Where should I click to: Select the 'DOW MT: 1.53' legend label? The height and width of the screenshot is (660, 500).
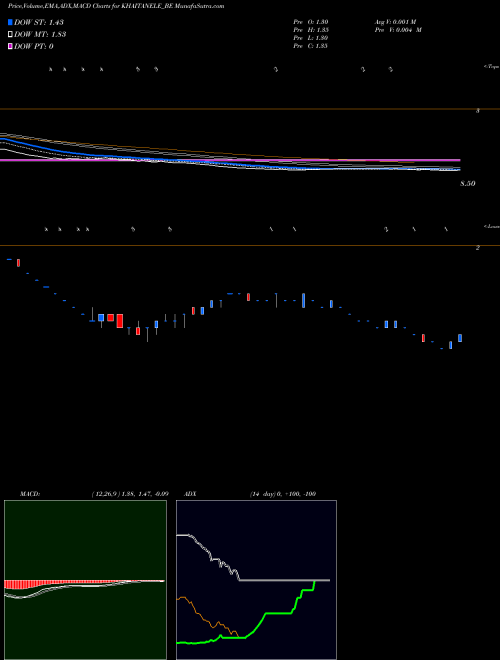click(40, 35)
